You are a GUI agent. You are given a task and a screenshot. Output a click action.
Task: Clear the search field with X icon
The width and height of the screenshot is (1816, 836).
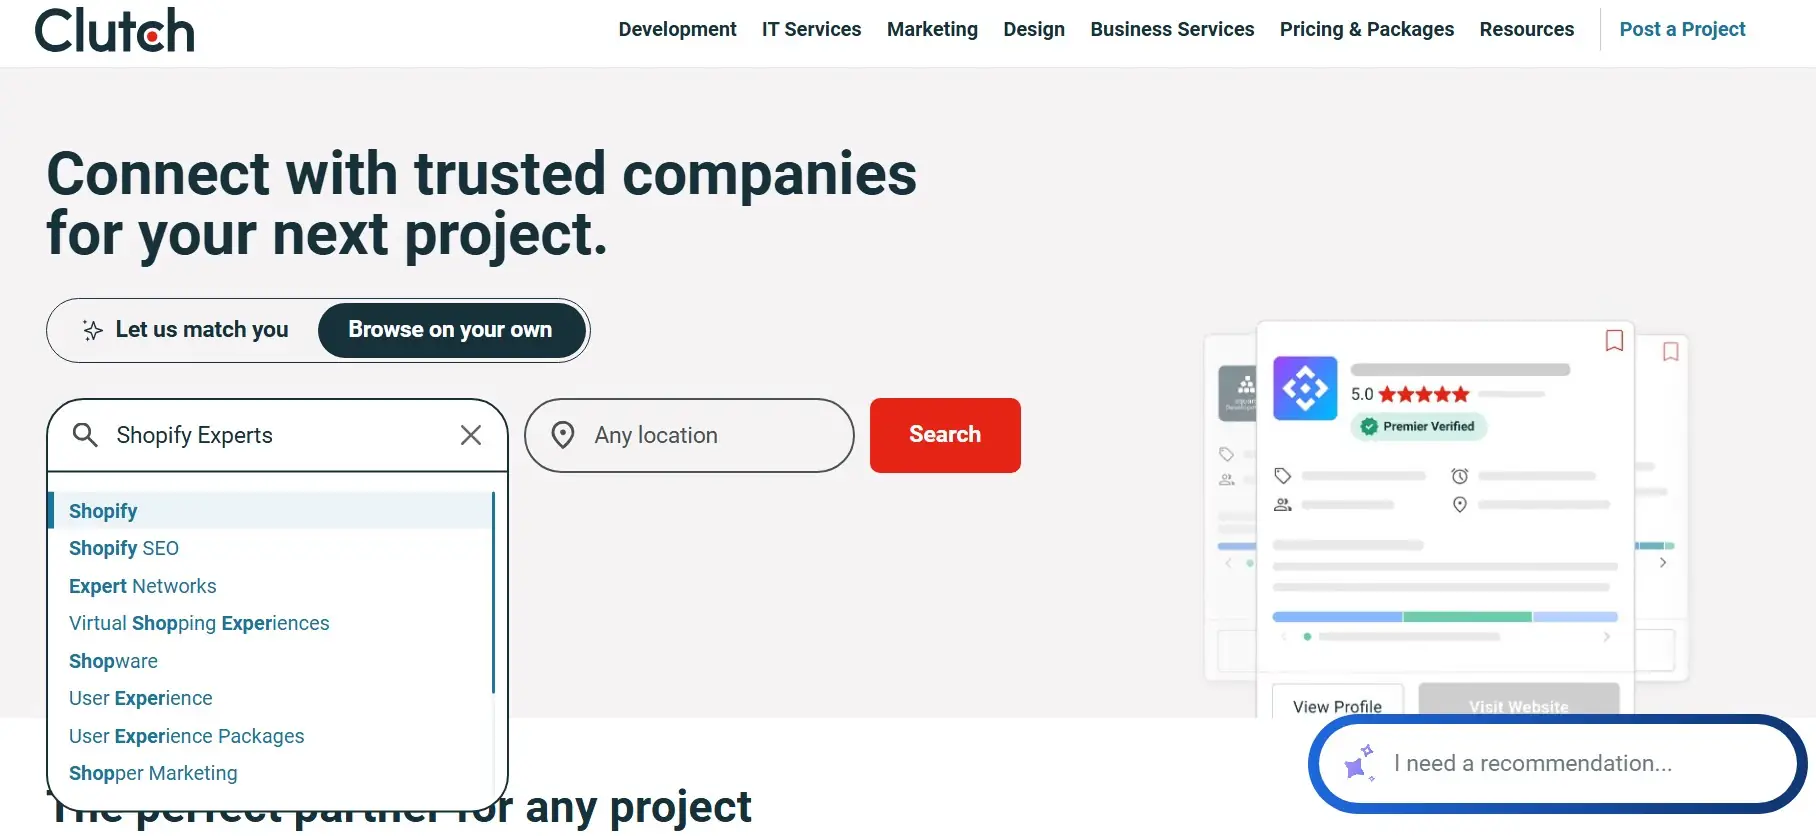tap(470, 435)
